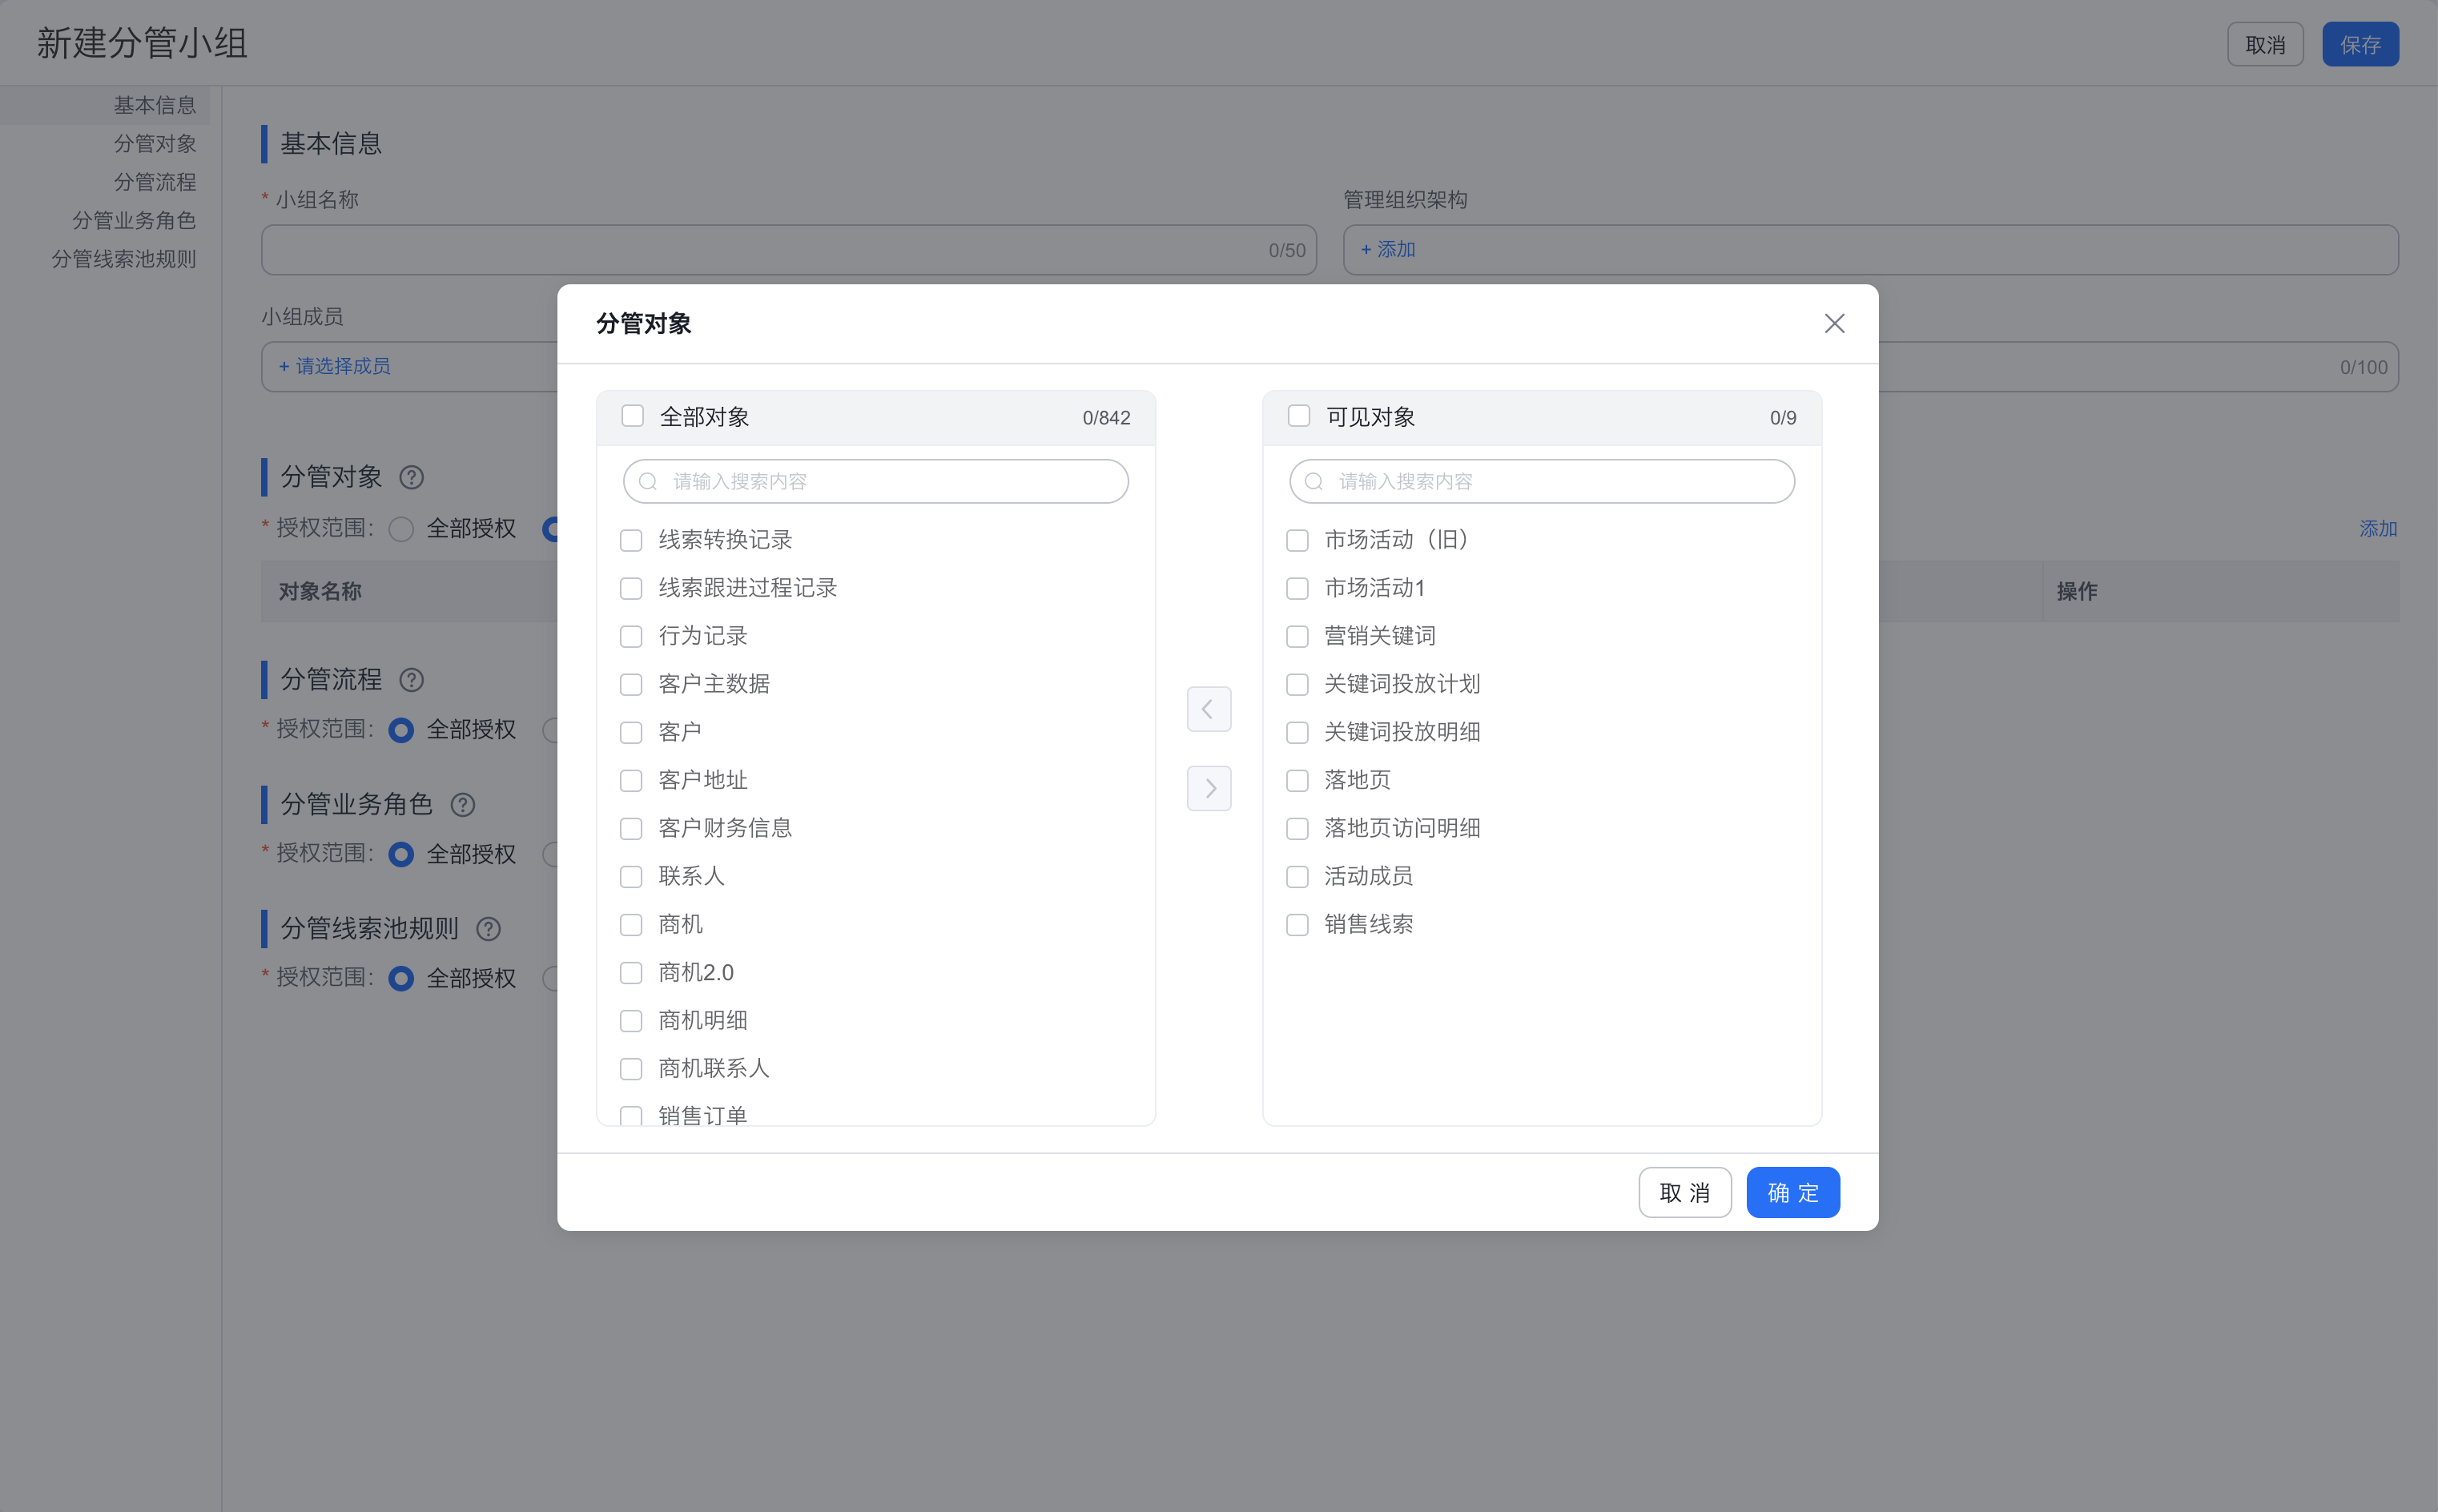Viewport: 2438px width, 1512px height.
Task: Click 取消 button in dialog footer
Action: (1684, 1192)
